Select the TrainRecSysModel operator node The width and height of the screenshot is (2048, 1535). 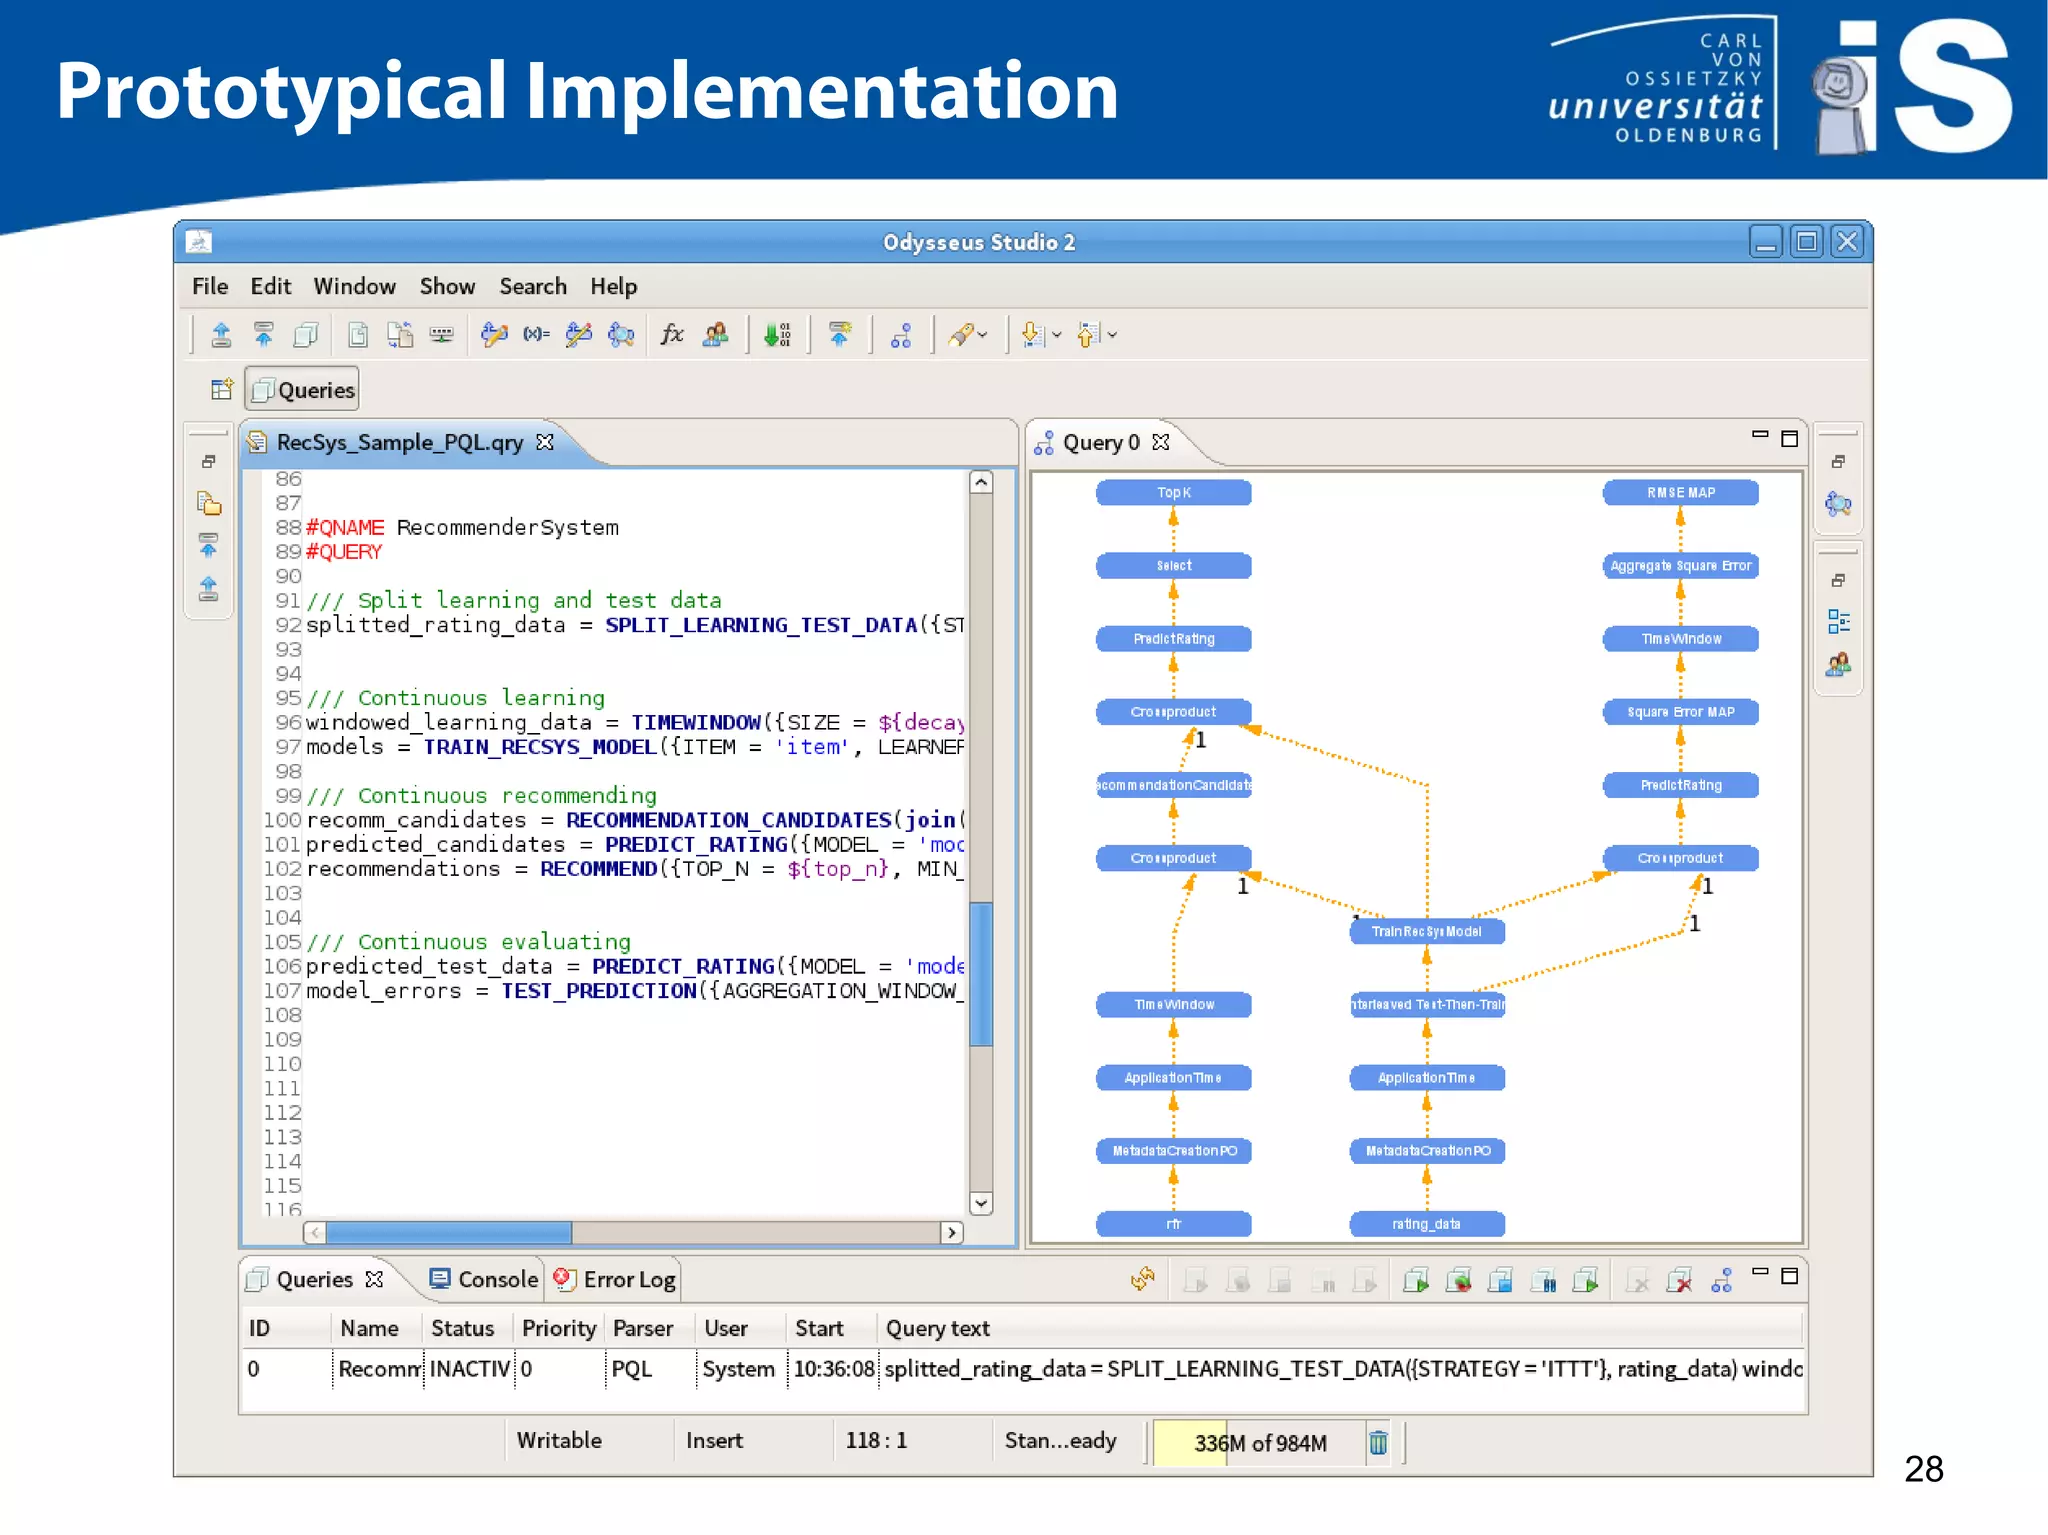1427,932
